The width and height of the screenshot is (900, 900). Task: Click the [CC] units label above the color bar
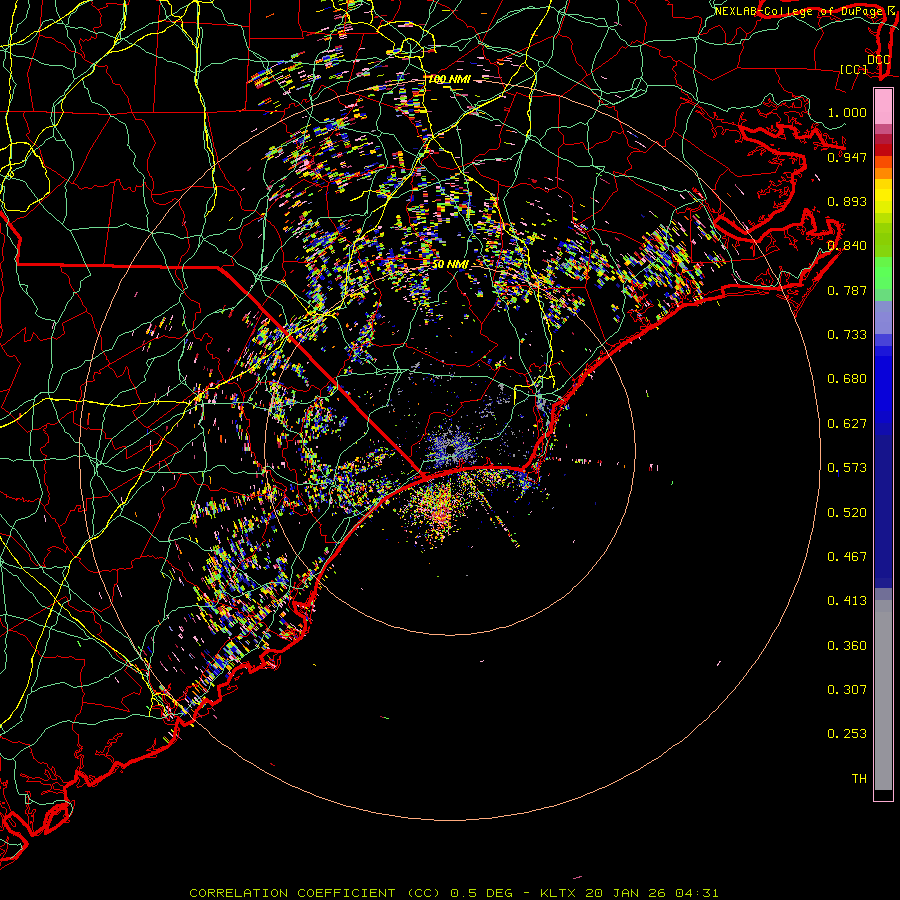tap(854, 69)
